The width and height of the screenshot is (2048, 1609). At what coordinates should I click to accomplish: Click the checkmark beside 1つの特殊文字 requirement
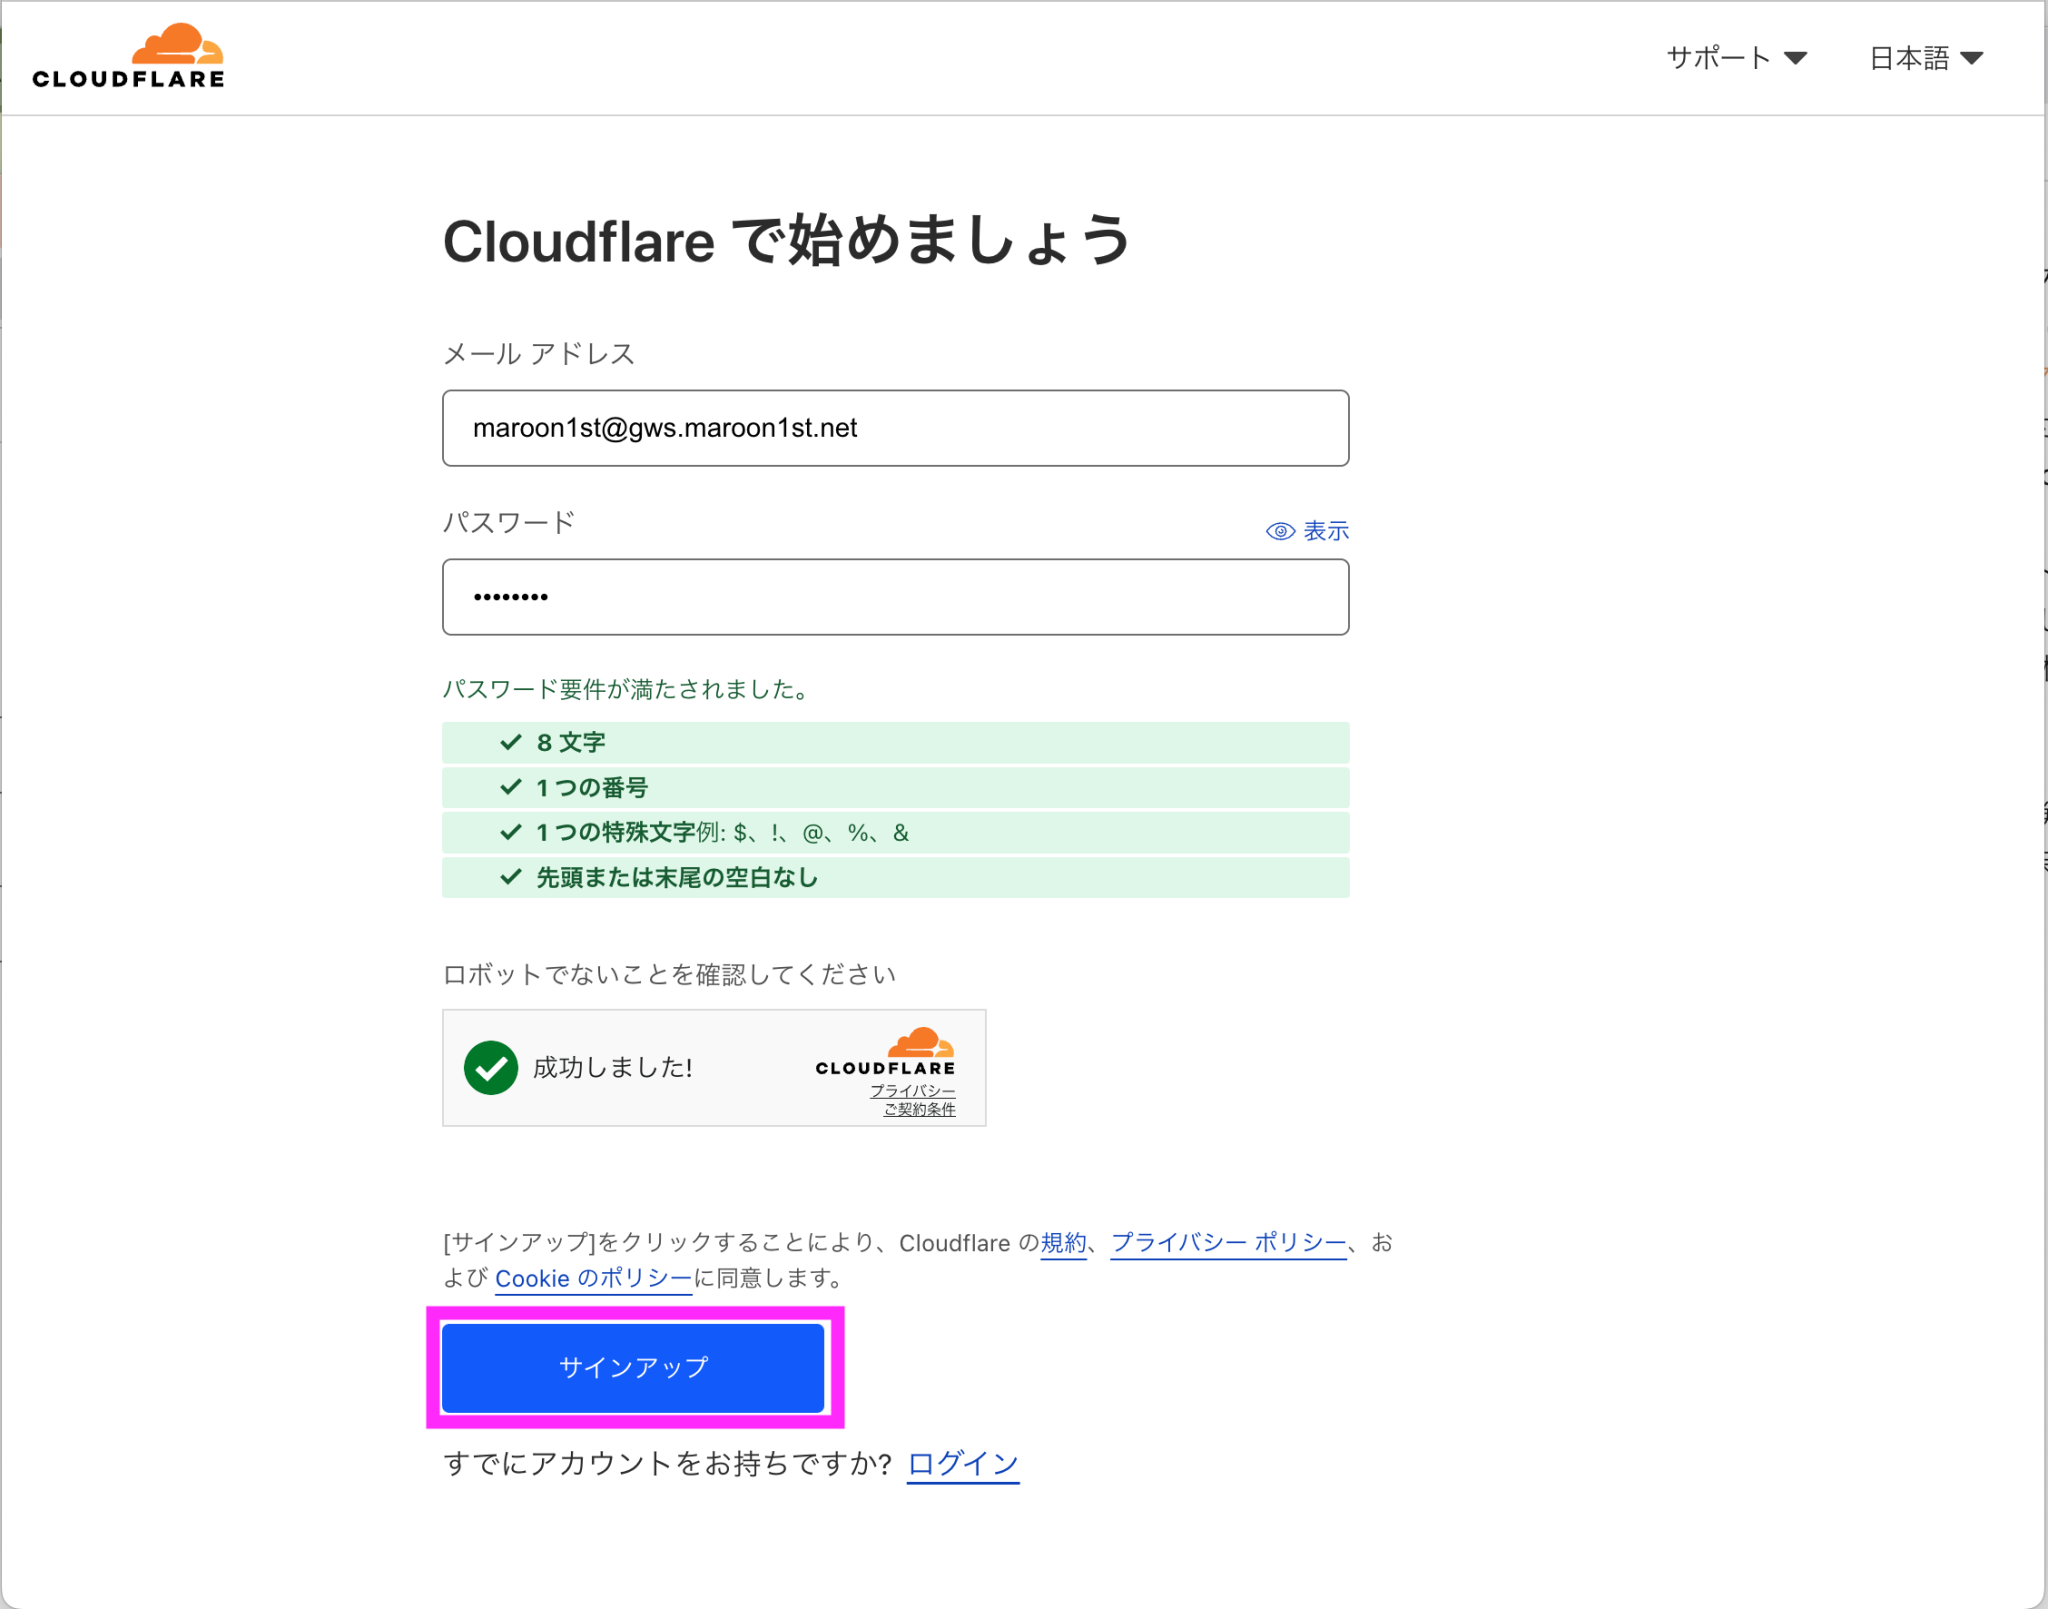508,832
